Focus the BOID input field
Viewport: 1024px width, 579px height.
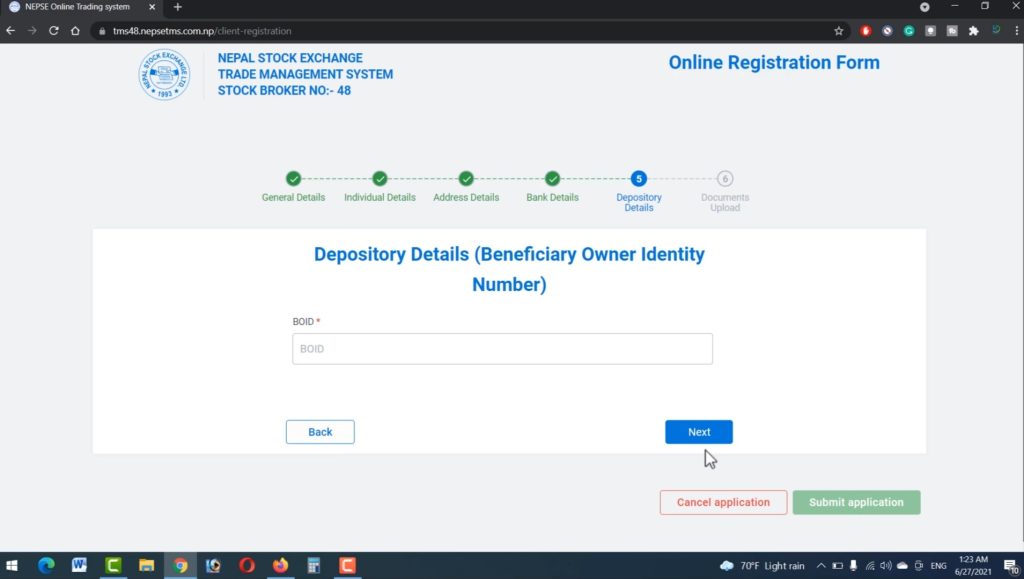[x=502, y=349]
